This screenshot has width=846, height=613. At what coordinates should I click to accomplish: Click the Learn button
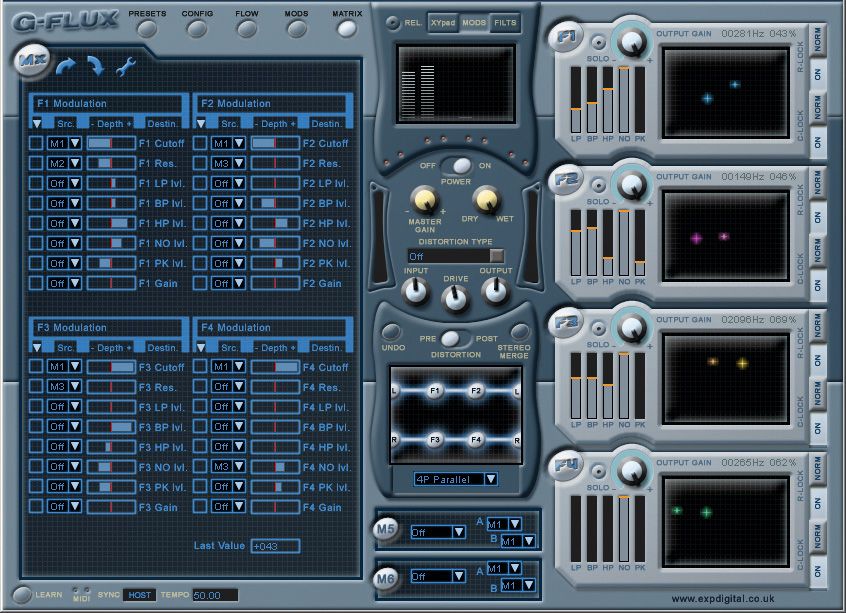click(22, 595)
